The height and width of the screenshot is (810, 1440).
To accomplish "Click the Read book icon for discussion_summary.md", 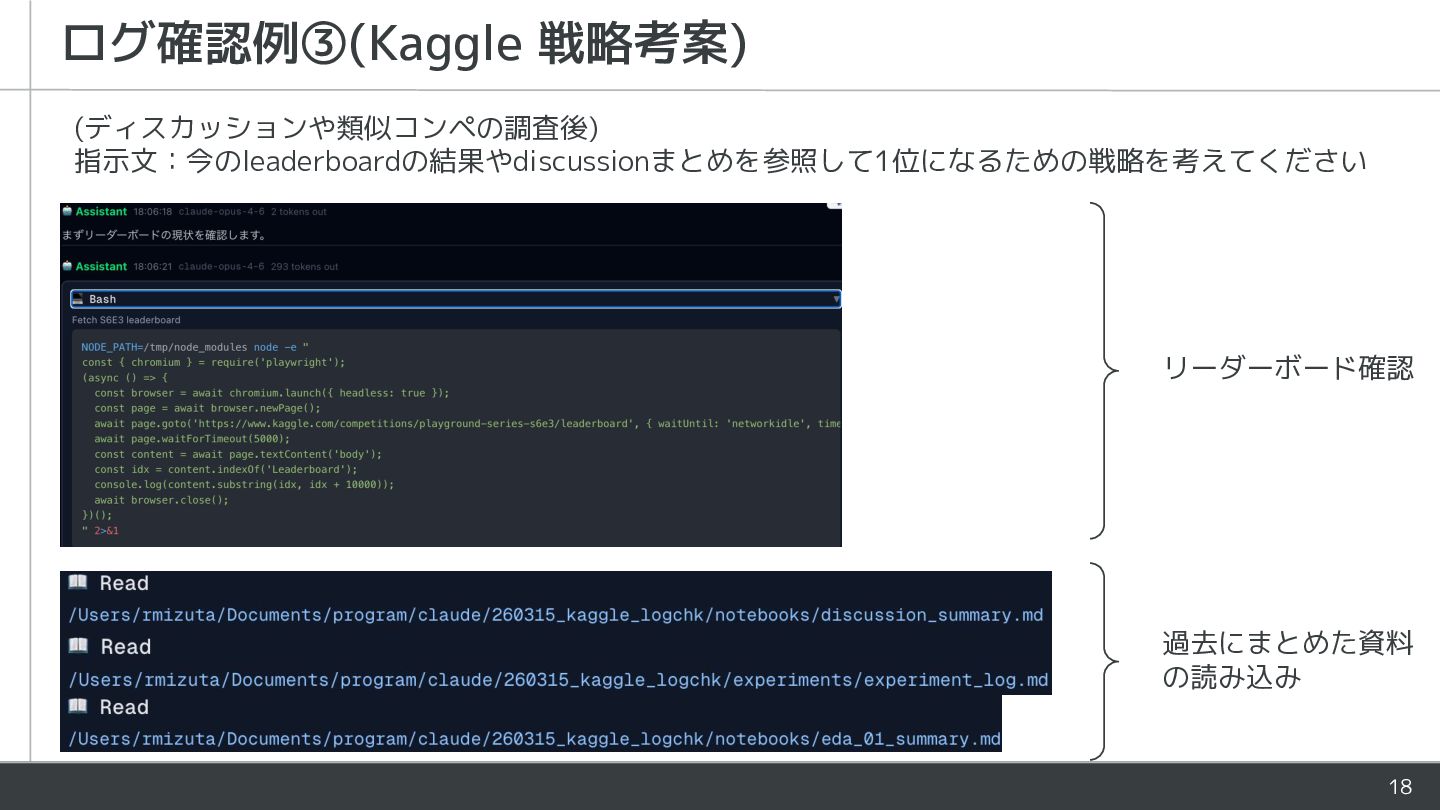I will pos(78,582).
